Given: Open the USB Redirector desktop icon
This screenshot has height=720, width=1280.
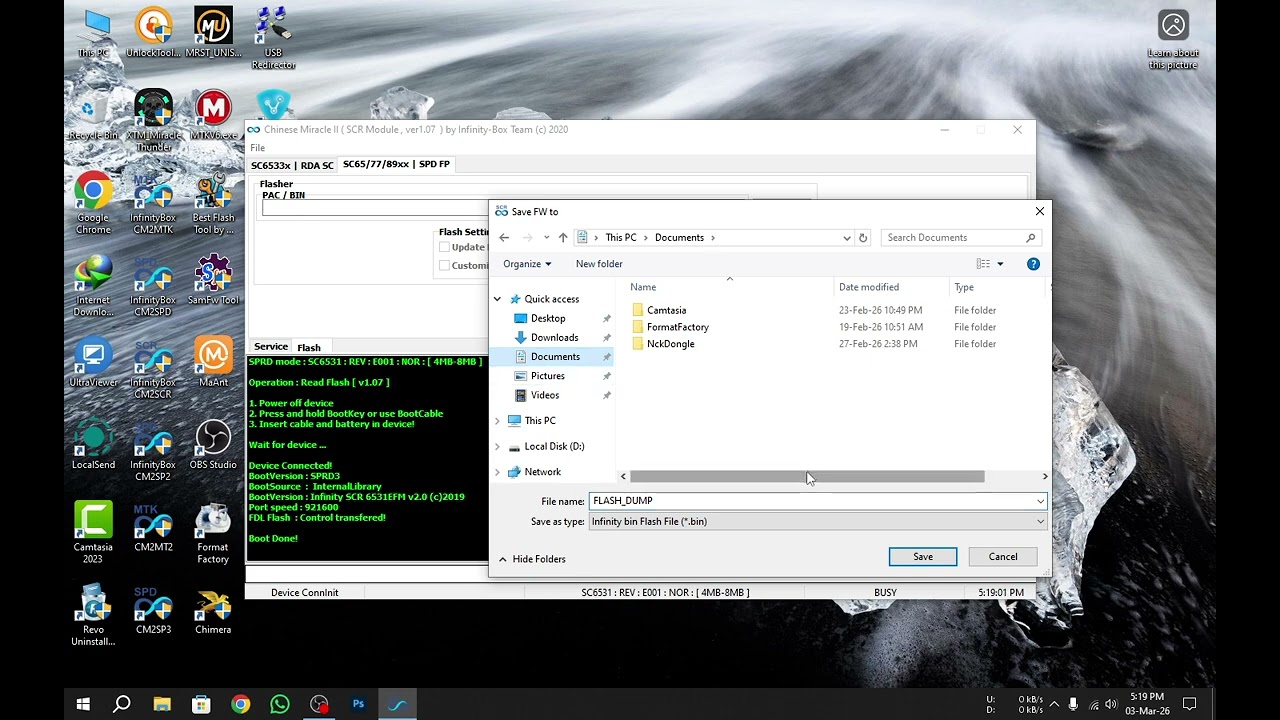Looking at the screenshot, I should click(273, 38).
